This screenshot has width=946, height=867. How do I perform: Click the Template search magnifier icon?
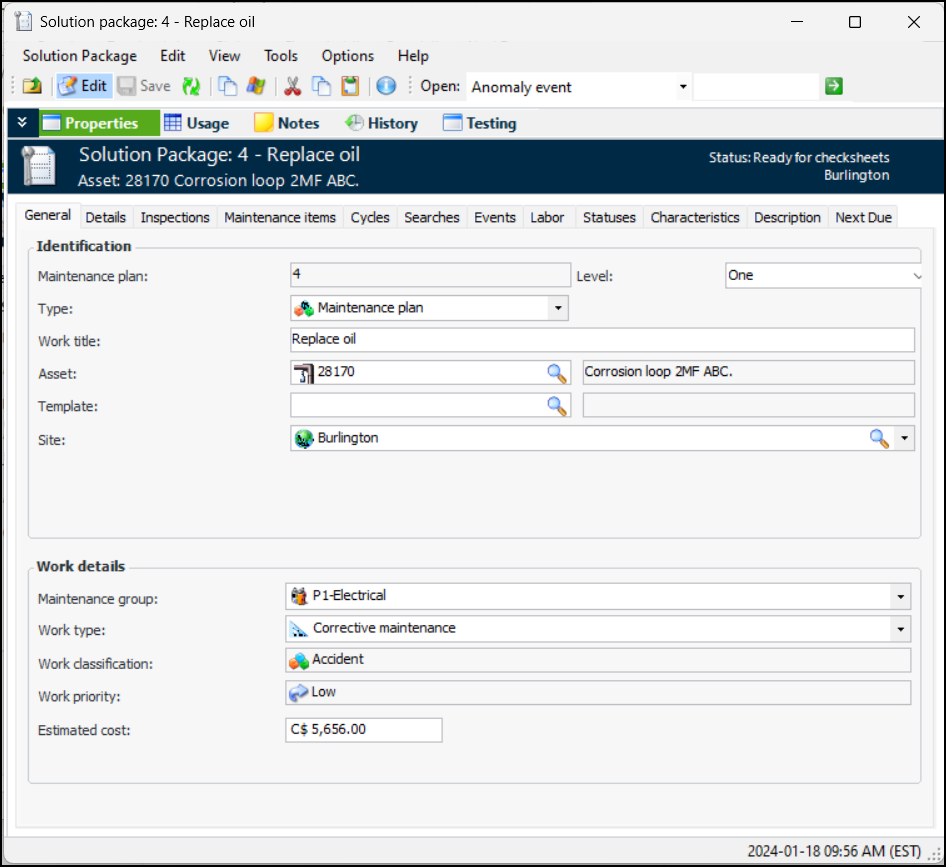click(x=556, y=405)
